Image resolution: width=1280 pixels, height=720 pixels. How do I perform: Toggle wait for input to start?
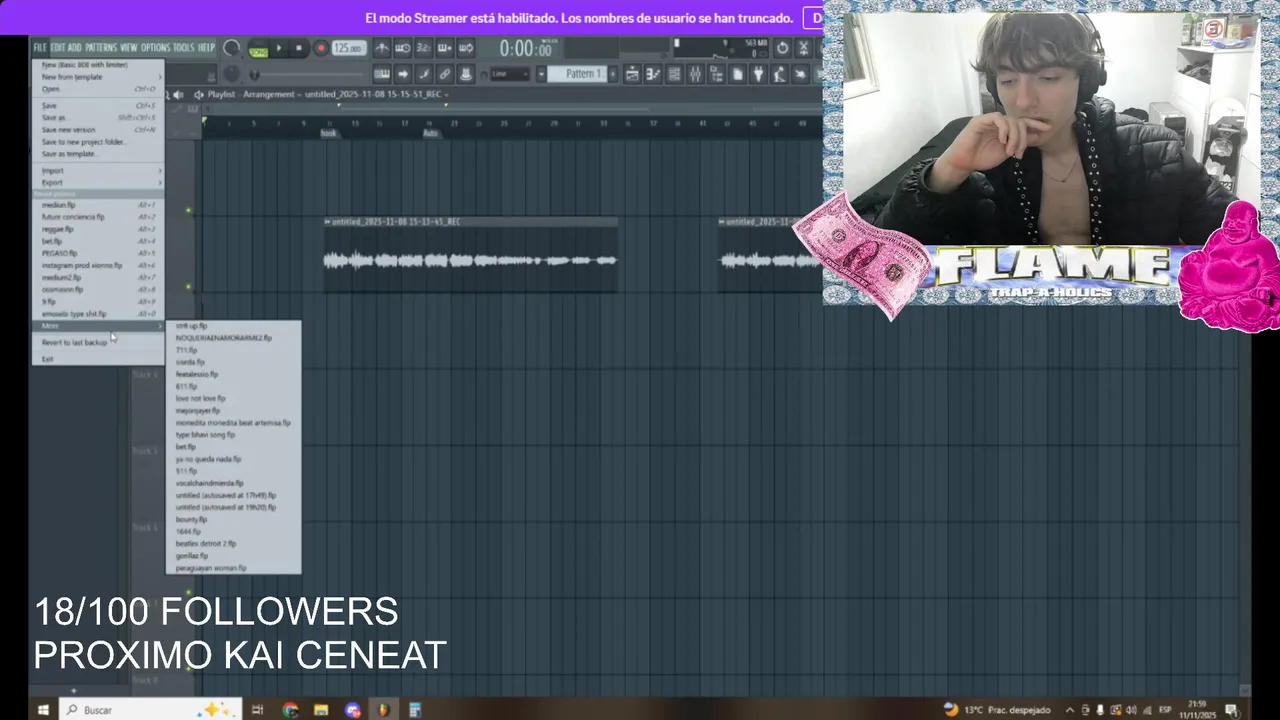click(x=402, y=48)
